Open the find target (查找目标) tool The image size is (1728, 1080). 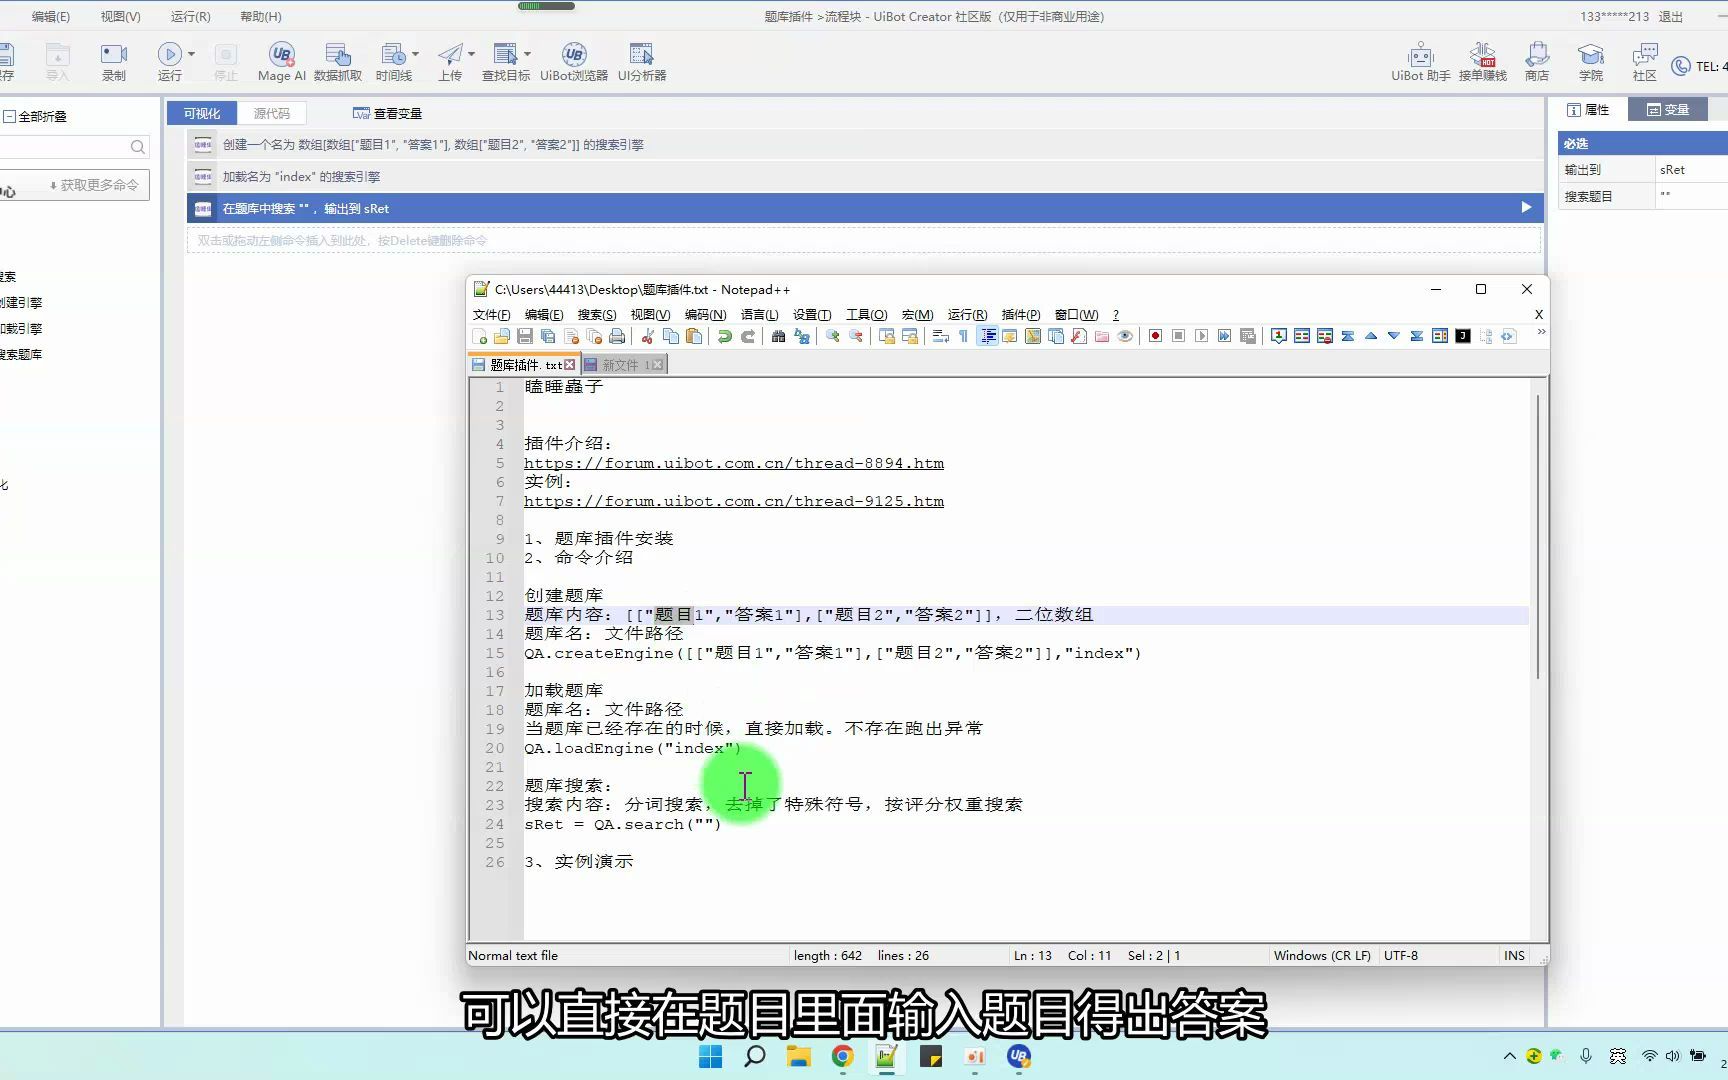coord(505,62)
